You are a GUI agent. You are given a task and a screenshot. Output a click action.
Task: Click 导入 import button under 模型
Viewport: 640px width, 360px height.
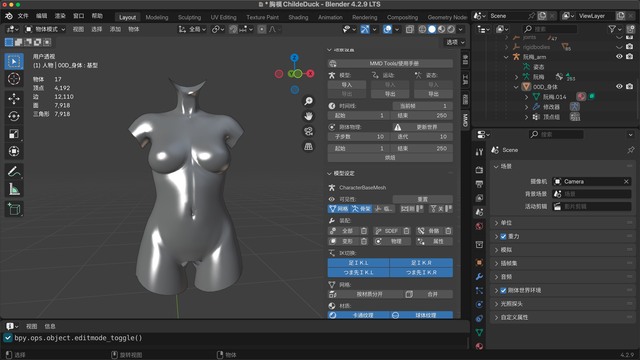(347, 85)
